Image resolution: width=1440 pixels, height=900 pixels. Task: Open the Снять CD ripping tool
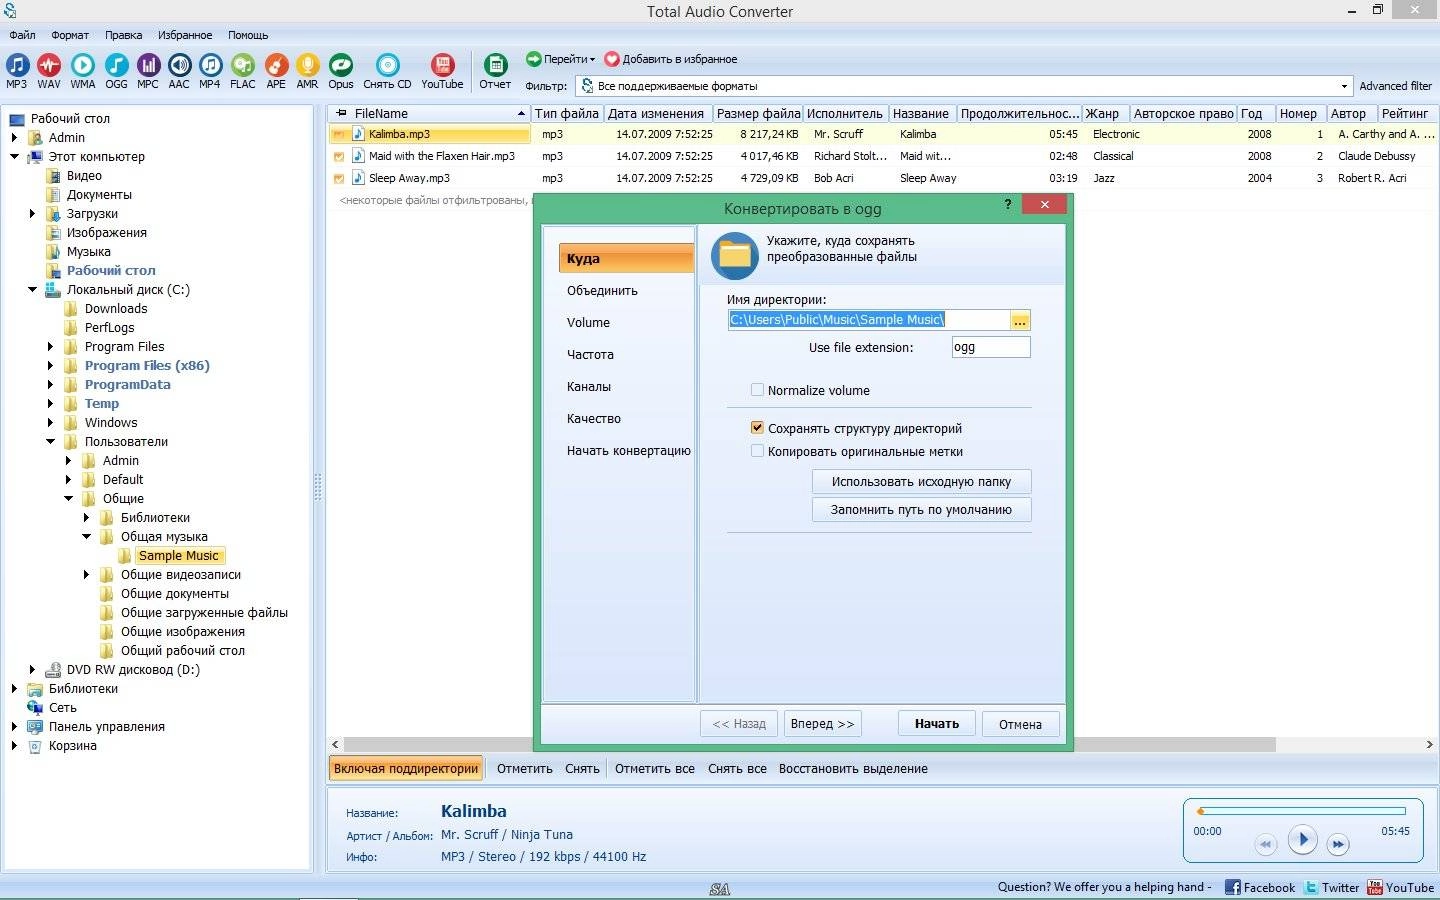click(387, 71)
